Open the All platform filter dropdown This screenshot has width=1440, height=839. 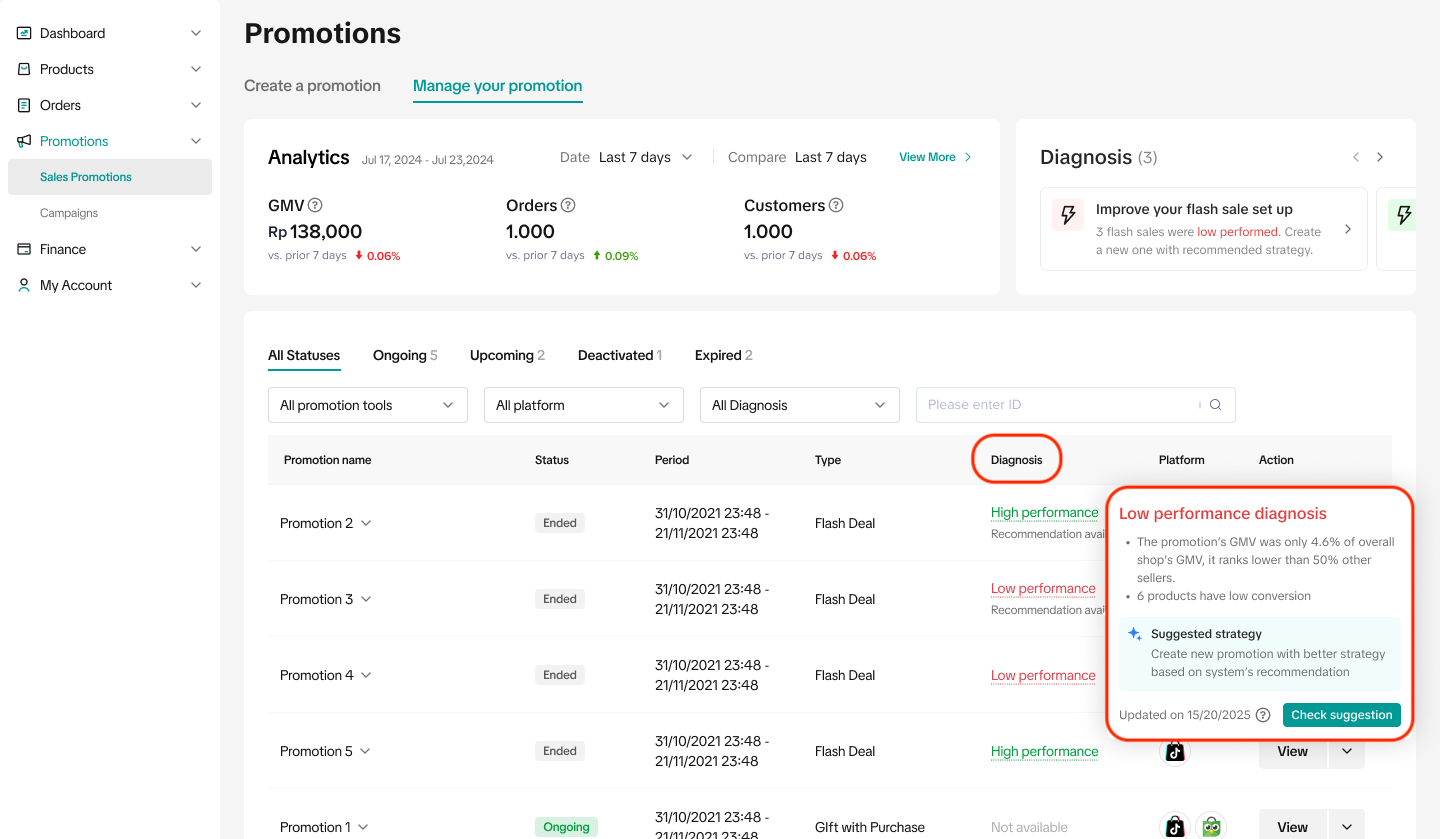pos(583,405)
